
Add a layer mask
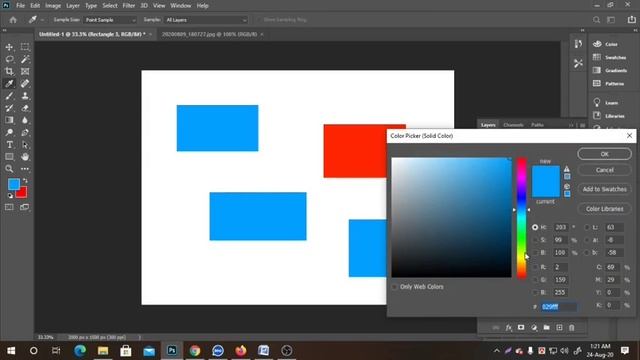(x=521, y=327)
